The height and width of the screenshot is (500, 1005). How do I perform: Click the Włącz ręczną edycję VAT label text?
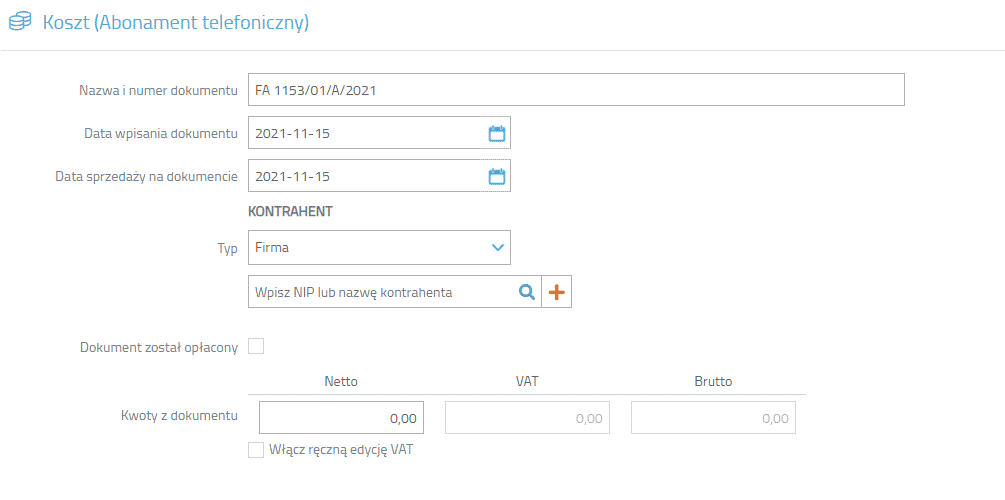coord(342,450)
